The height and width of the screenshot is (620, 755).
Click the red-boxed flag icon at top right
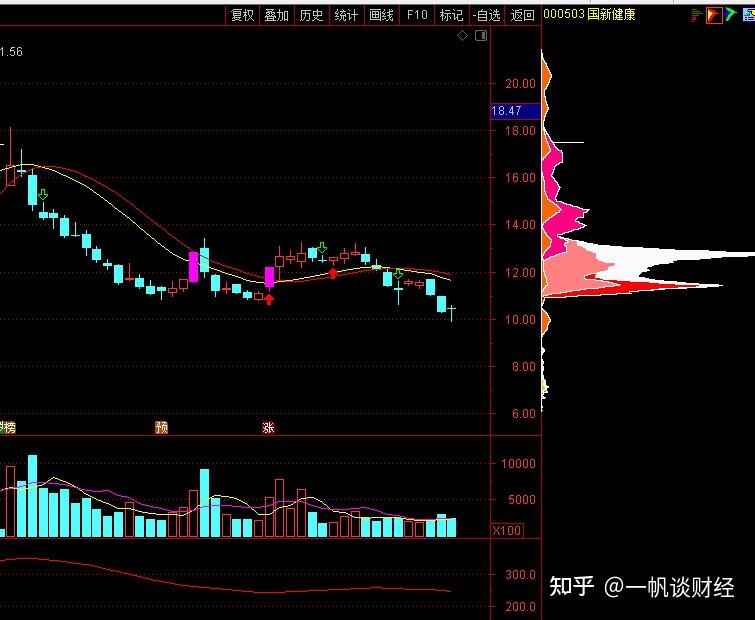714,15
